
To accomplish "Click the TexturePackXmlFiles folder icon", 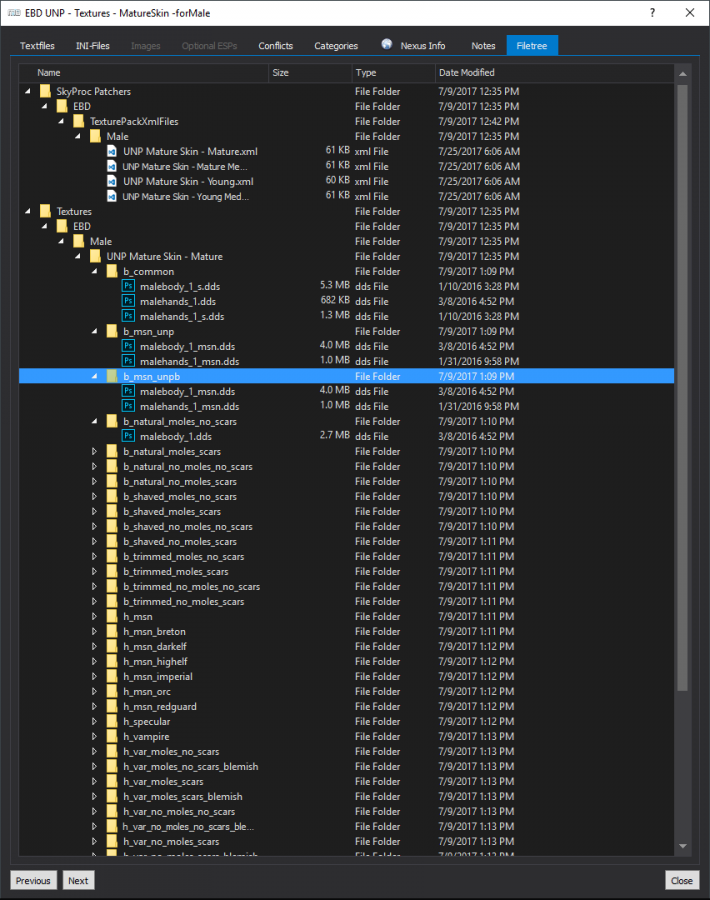I will (79, 121).
